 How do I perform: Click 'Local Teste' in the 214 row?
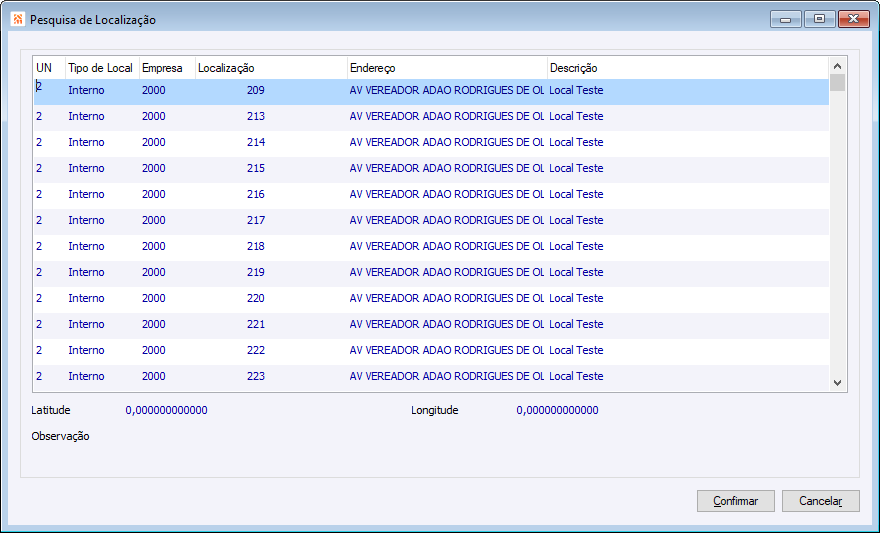point(576,142)
